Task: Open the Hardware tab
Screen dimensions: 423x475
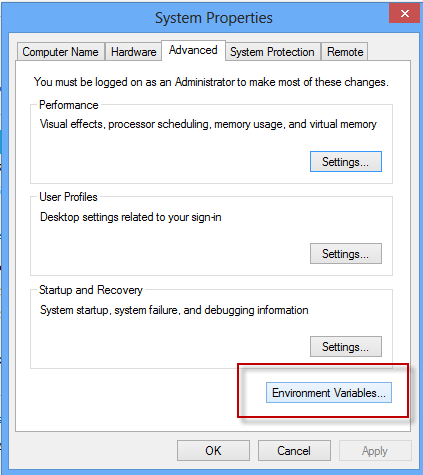Action: (133, 52)
